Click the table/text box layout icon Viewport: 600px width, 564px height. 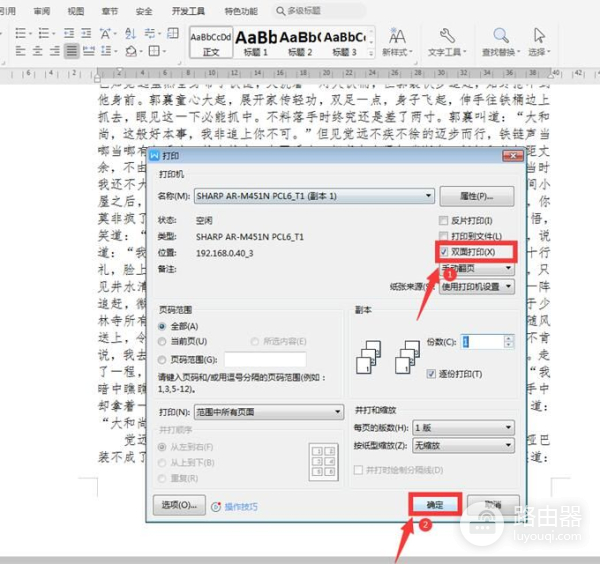tap(173, 34)
